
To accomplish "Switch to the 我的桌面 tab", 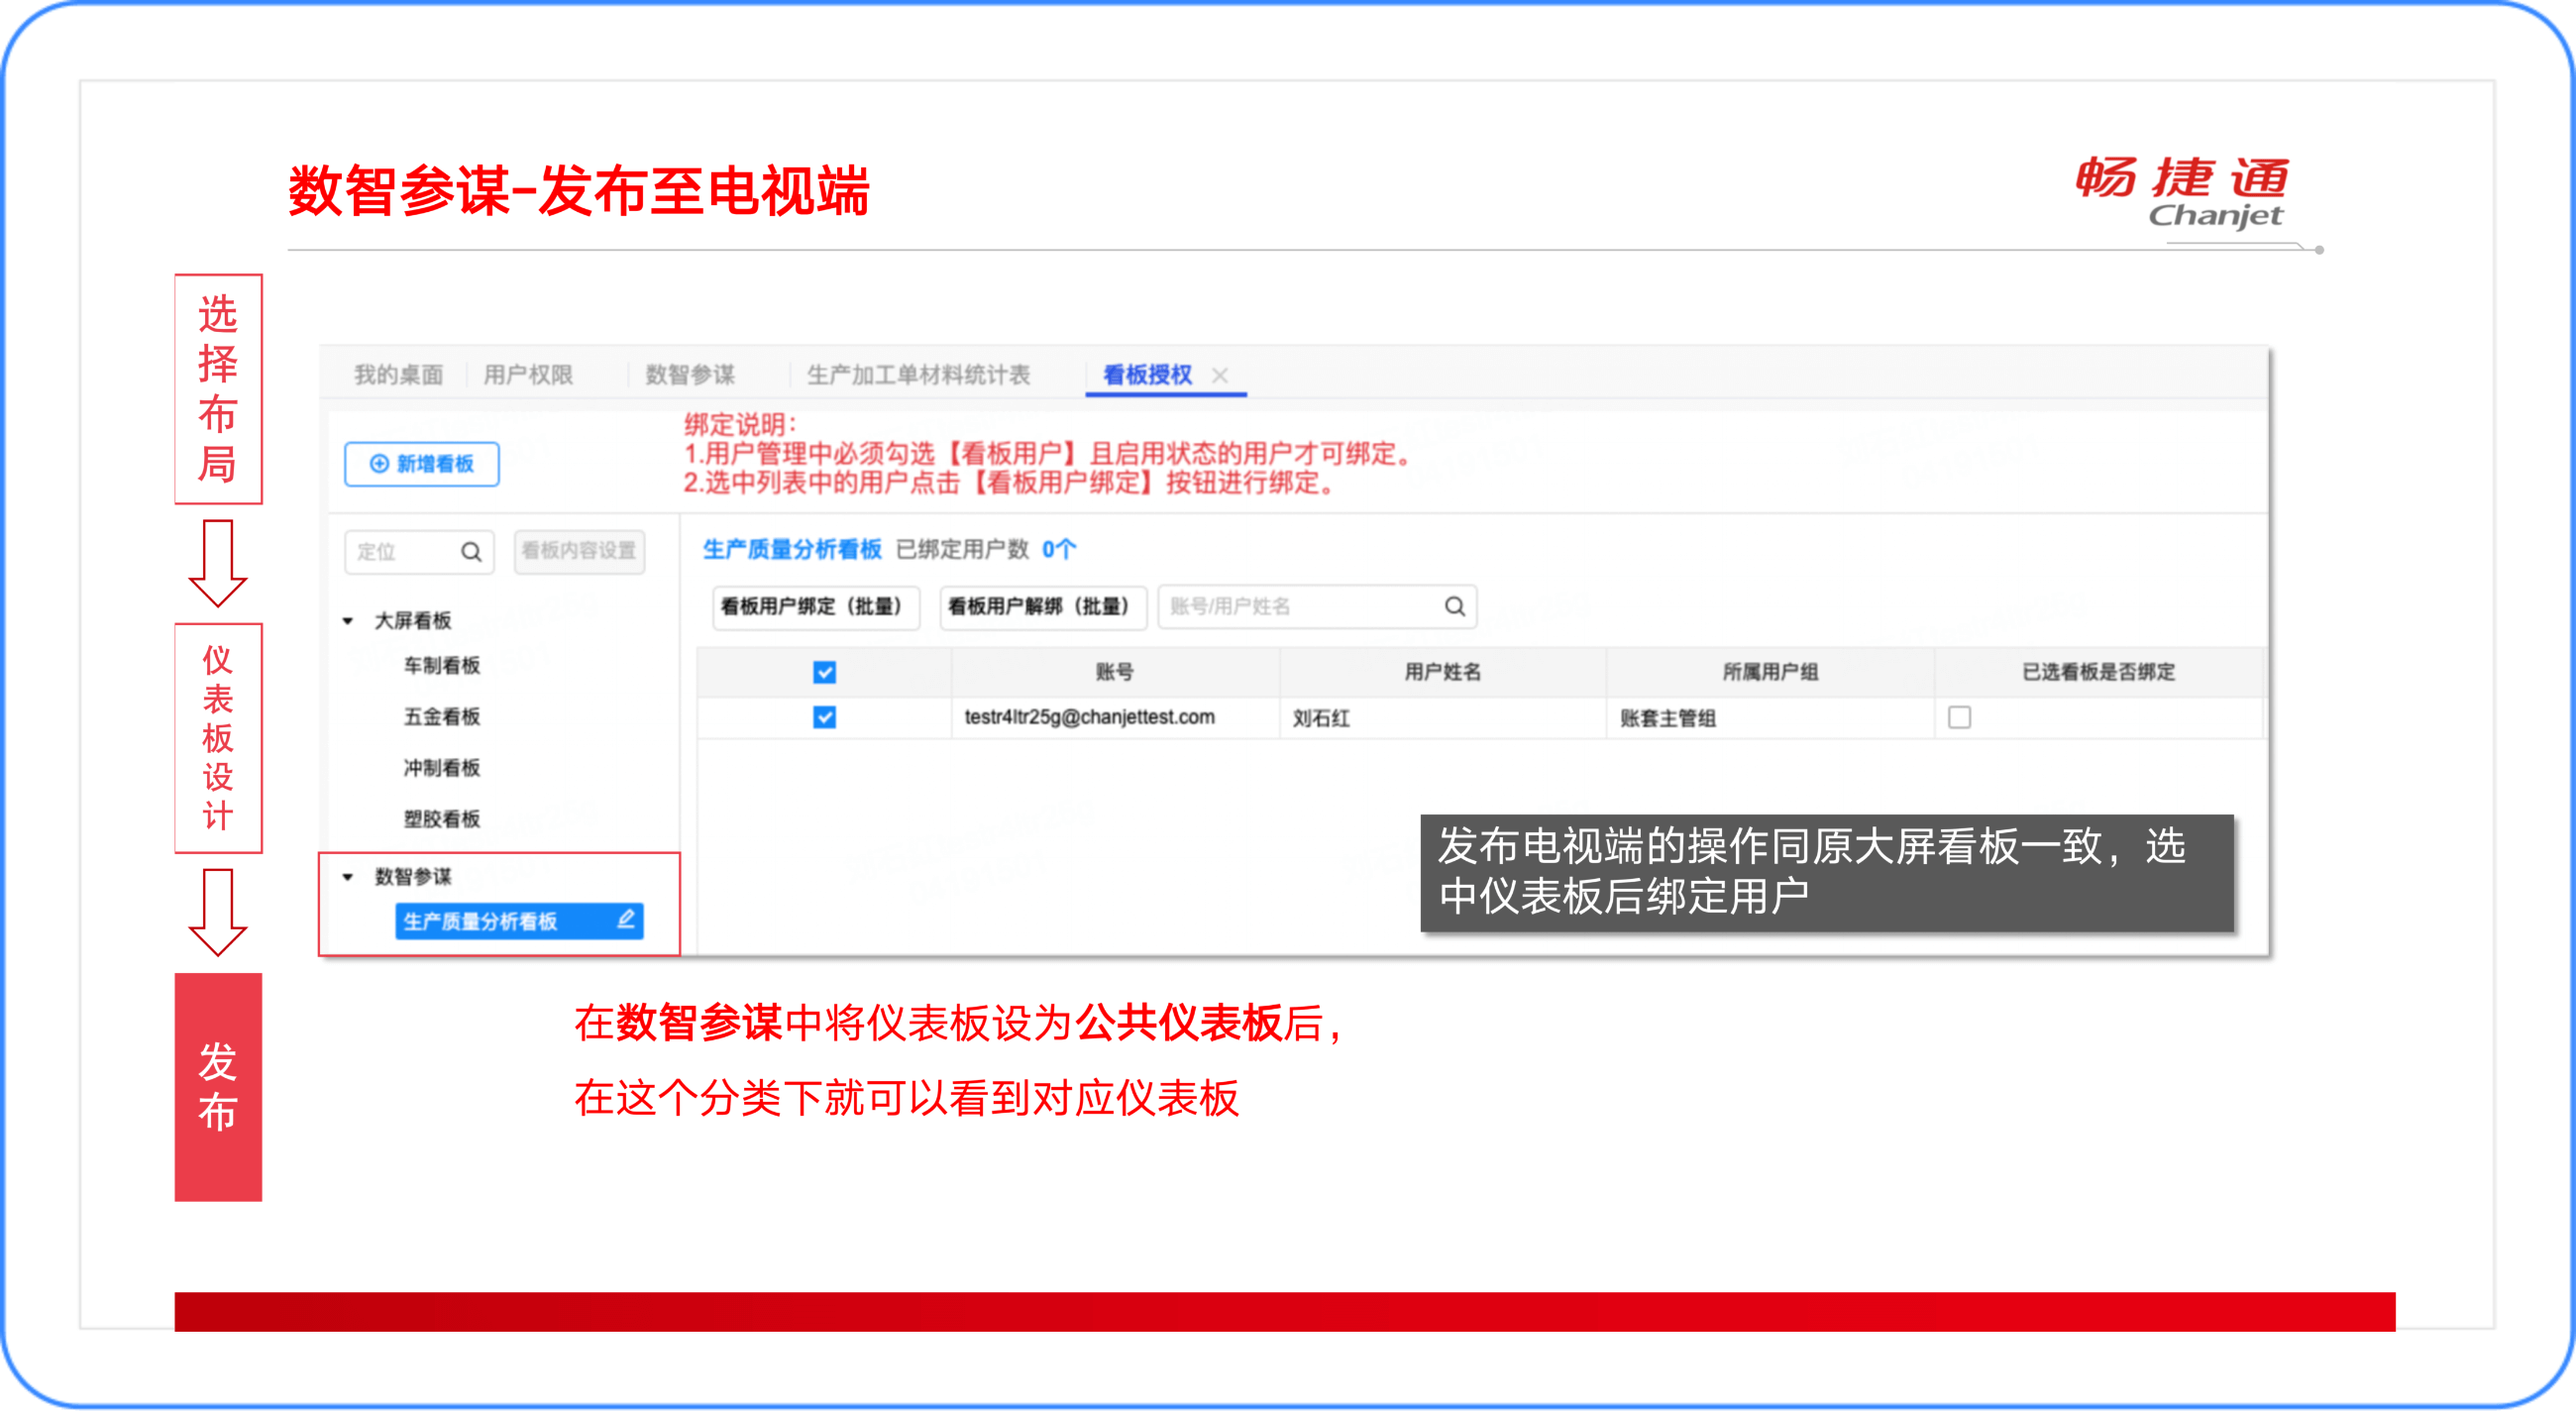I will point(398,375).
